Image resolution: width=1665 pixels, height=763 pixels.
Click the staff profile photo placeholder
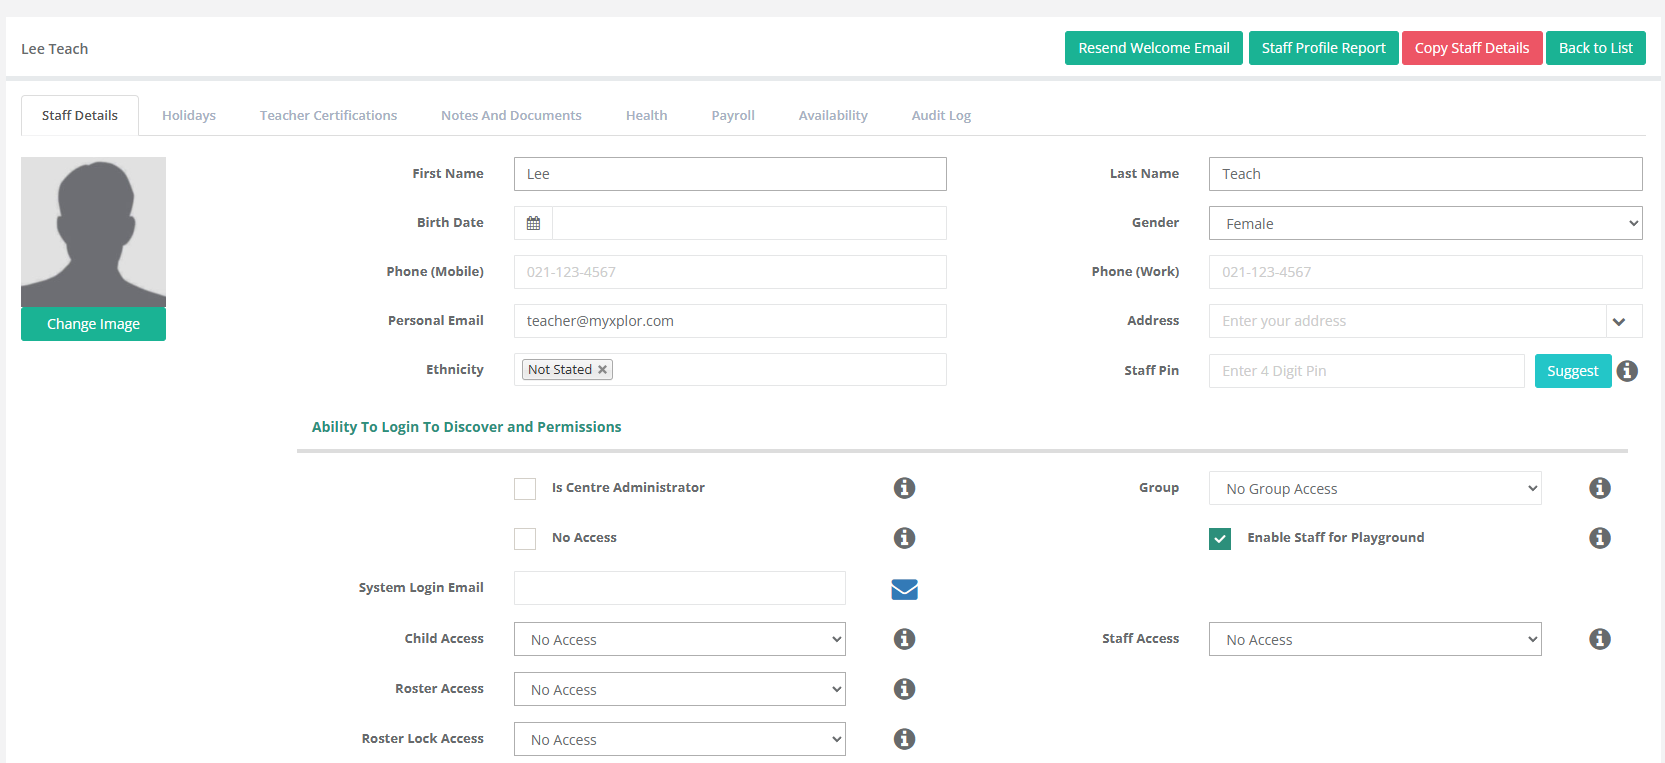coord(93,232)
